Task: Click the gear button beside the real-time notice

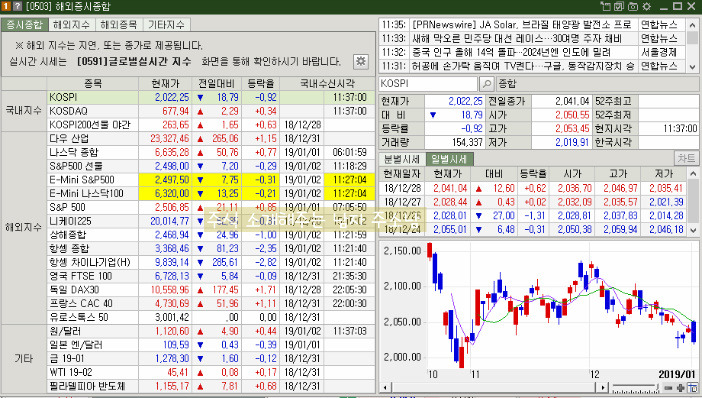Action: pos(360,61)
